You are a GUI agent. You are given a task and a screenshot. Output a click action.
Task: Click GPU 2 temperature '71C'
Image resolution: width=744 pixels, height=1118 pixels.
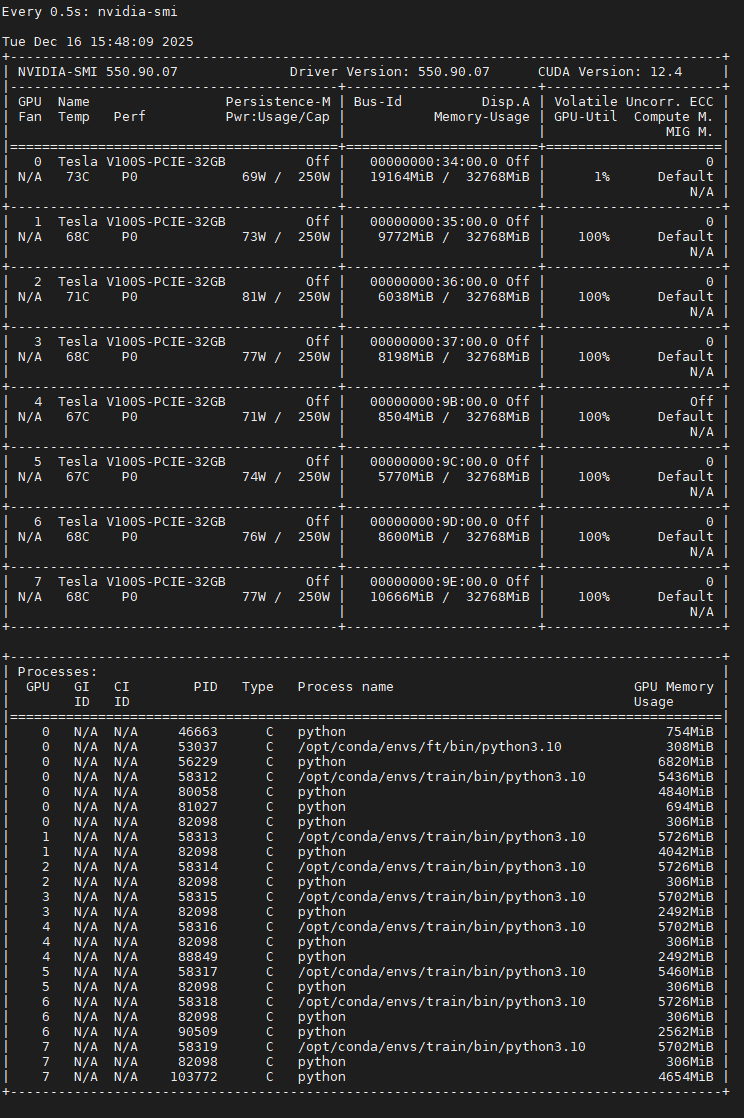pyautogui.click(x=78, y=297)
